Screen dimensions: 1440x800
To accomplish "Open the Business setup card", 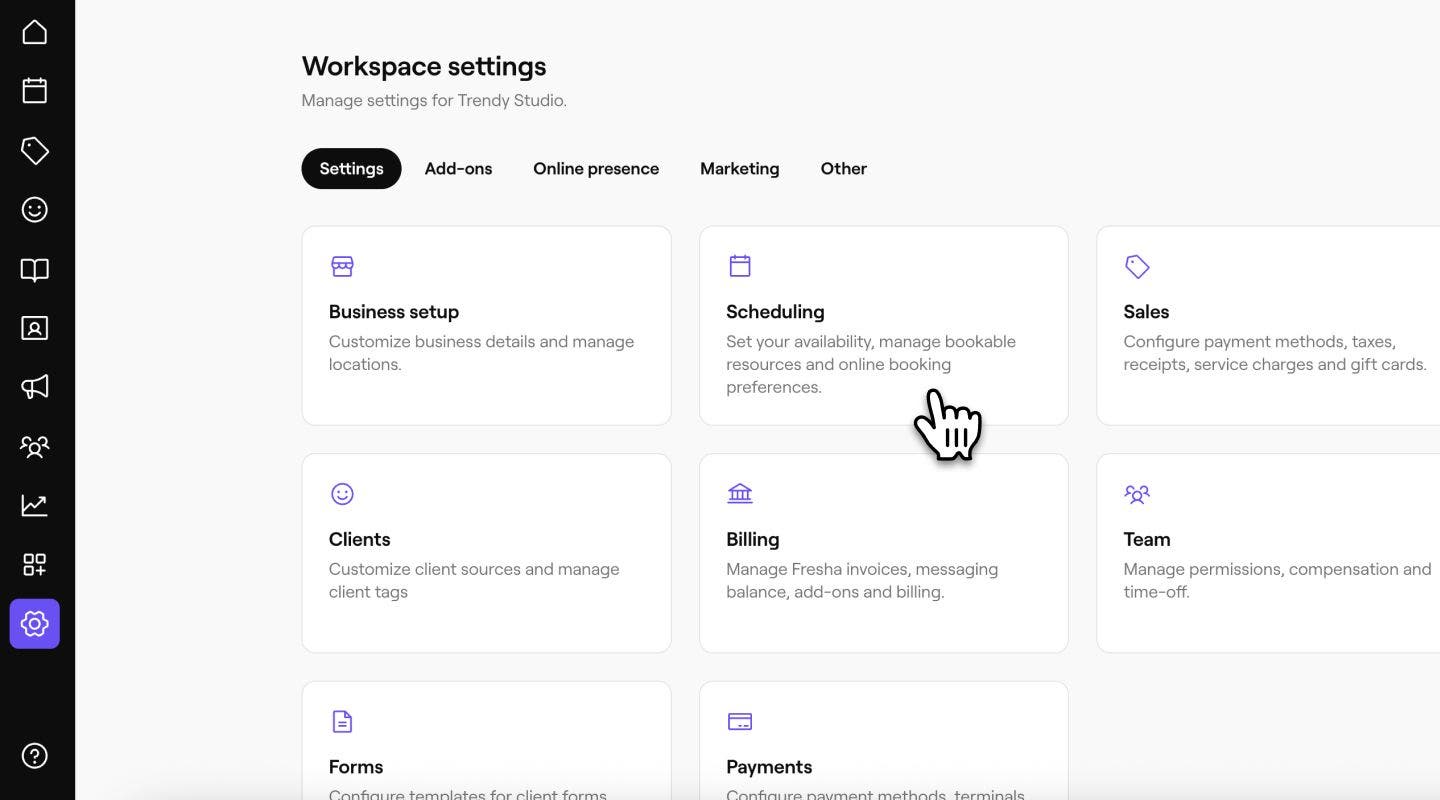I will coord(487,326).
